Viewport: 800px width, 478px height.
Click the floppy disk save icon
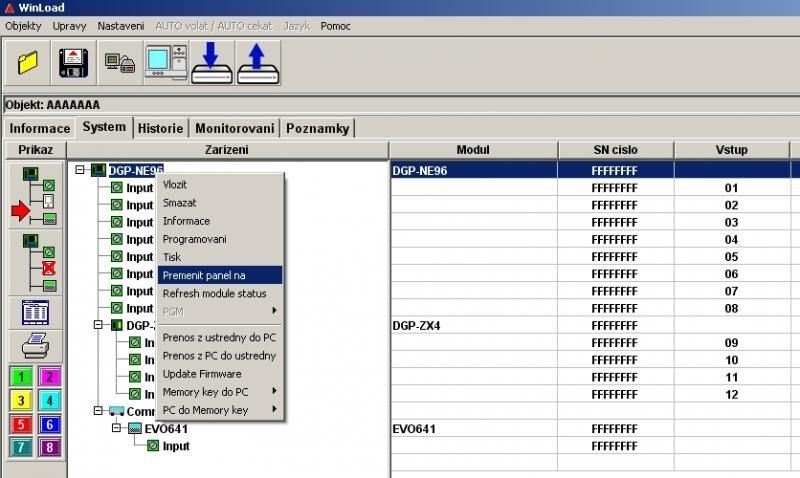[75, 63]
